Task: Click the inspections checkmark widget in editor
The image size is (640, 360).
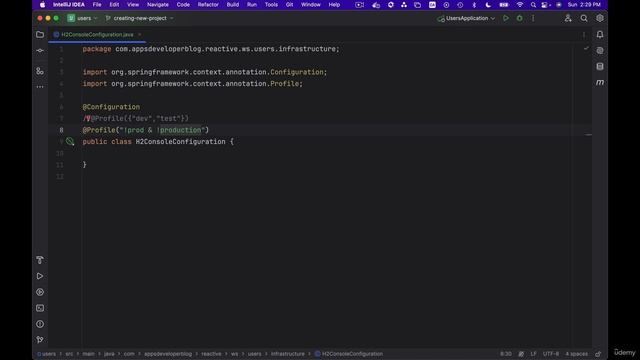Action: click(x=586, y=48)
